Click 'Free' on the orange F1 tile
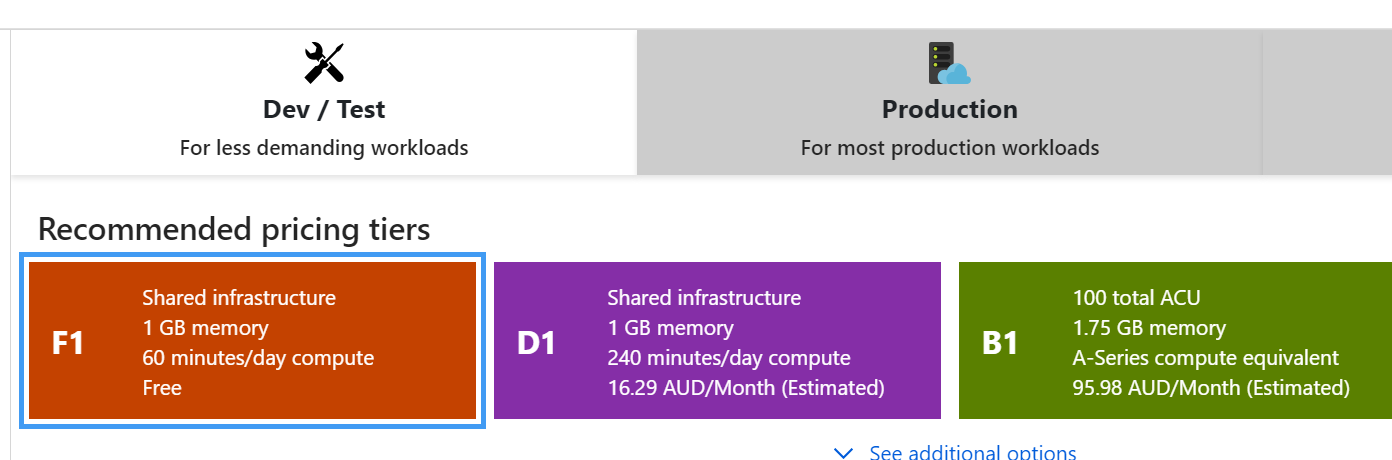This screenshot has width=1392, height=460. coord(162,388)
